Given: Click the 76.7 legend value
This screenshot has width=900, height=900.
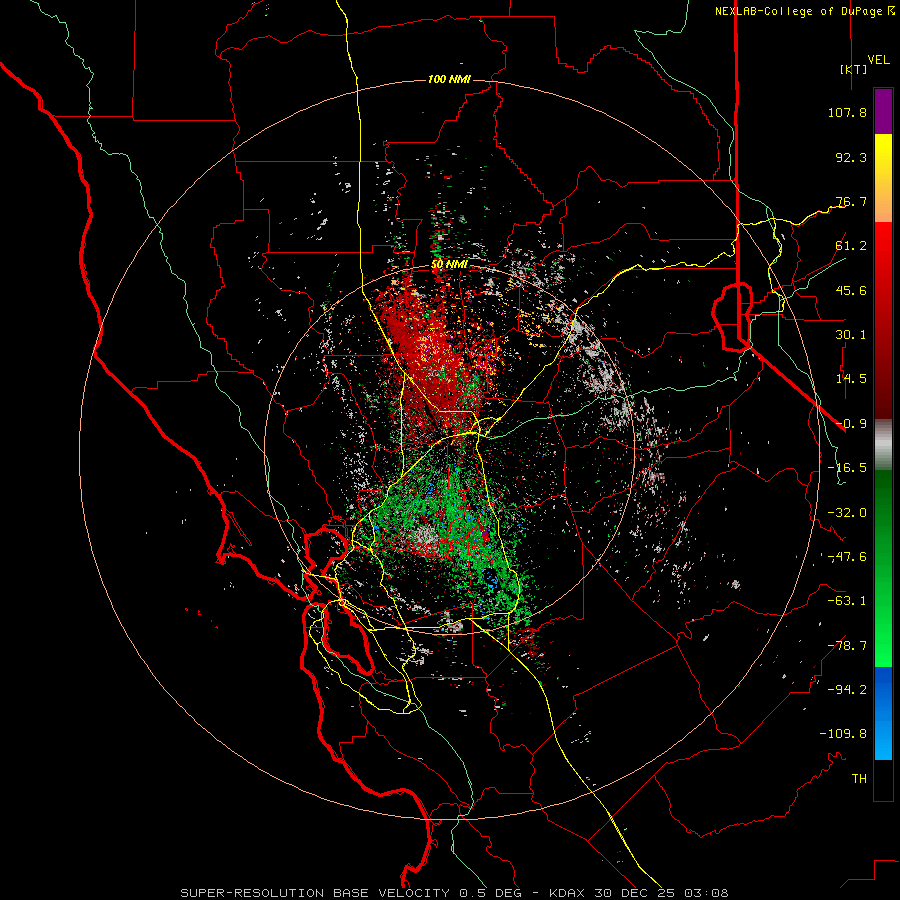Looking at the screenshot, I should 851,201.
